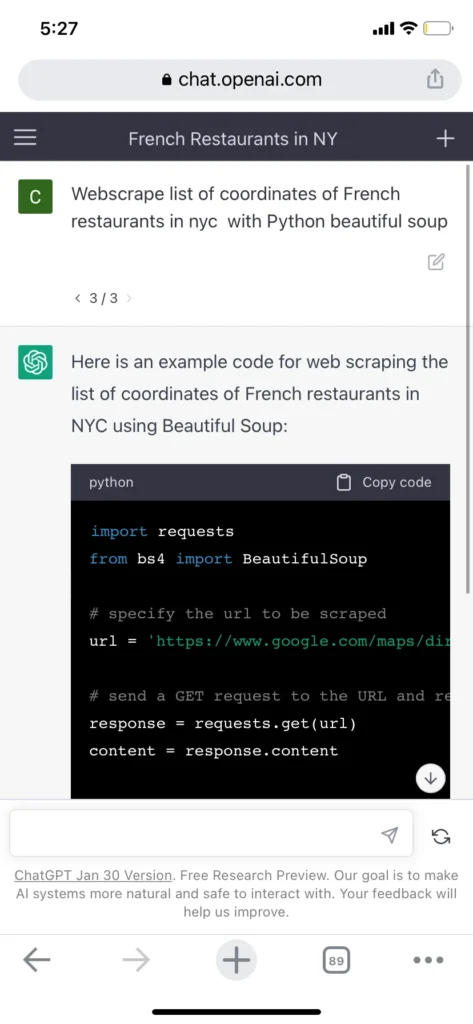The image size is (473, 1024).
Task: Send message with paper plane icon
Action: 389,835
